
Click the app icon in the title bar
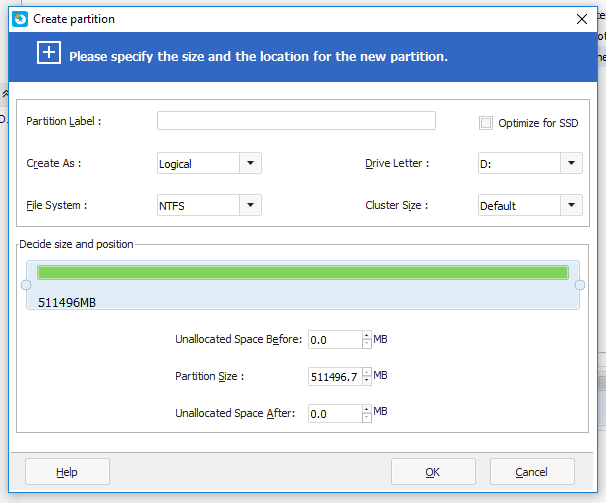(19, 18)
